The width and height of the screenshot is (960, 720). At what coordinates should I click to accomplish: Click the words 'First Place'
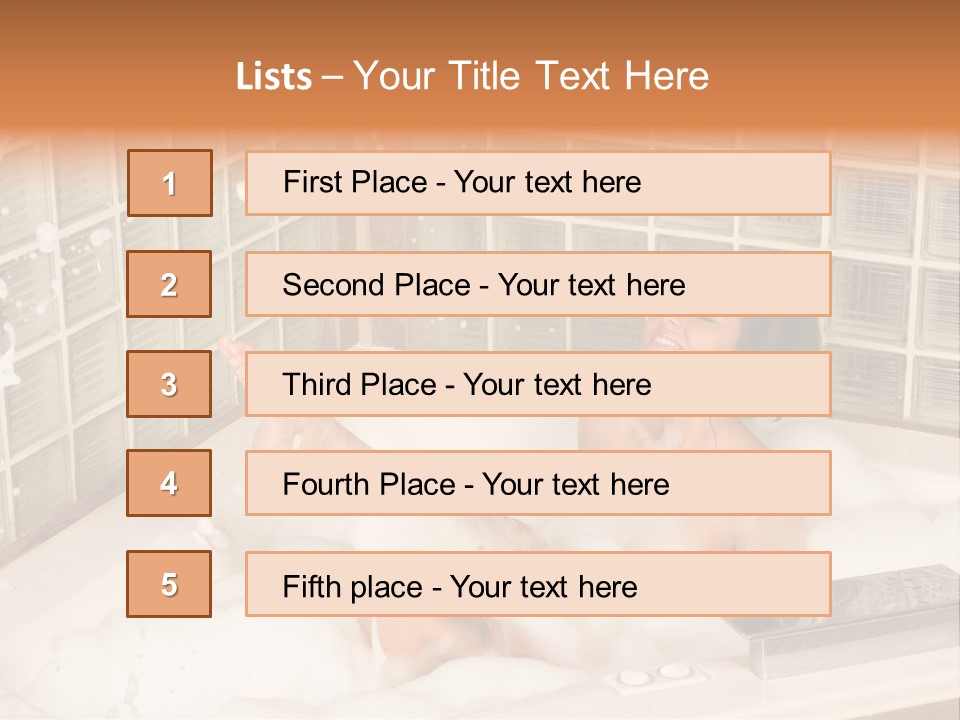pos(355,182)
